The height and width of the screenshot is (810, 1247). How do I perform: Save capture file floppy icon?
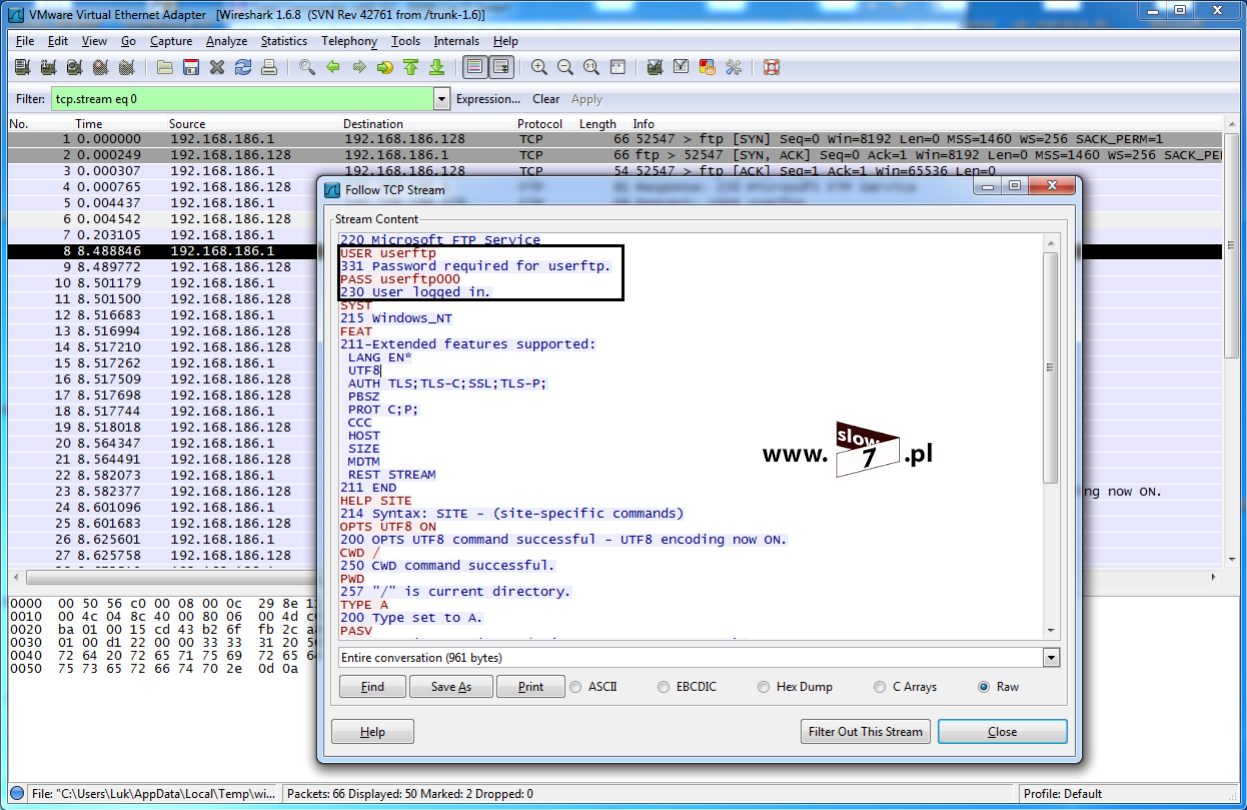click(191, 67)
